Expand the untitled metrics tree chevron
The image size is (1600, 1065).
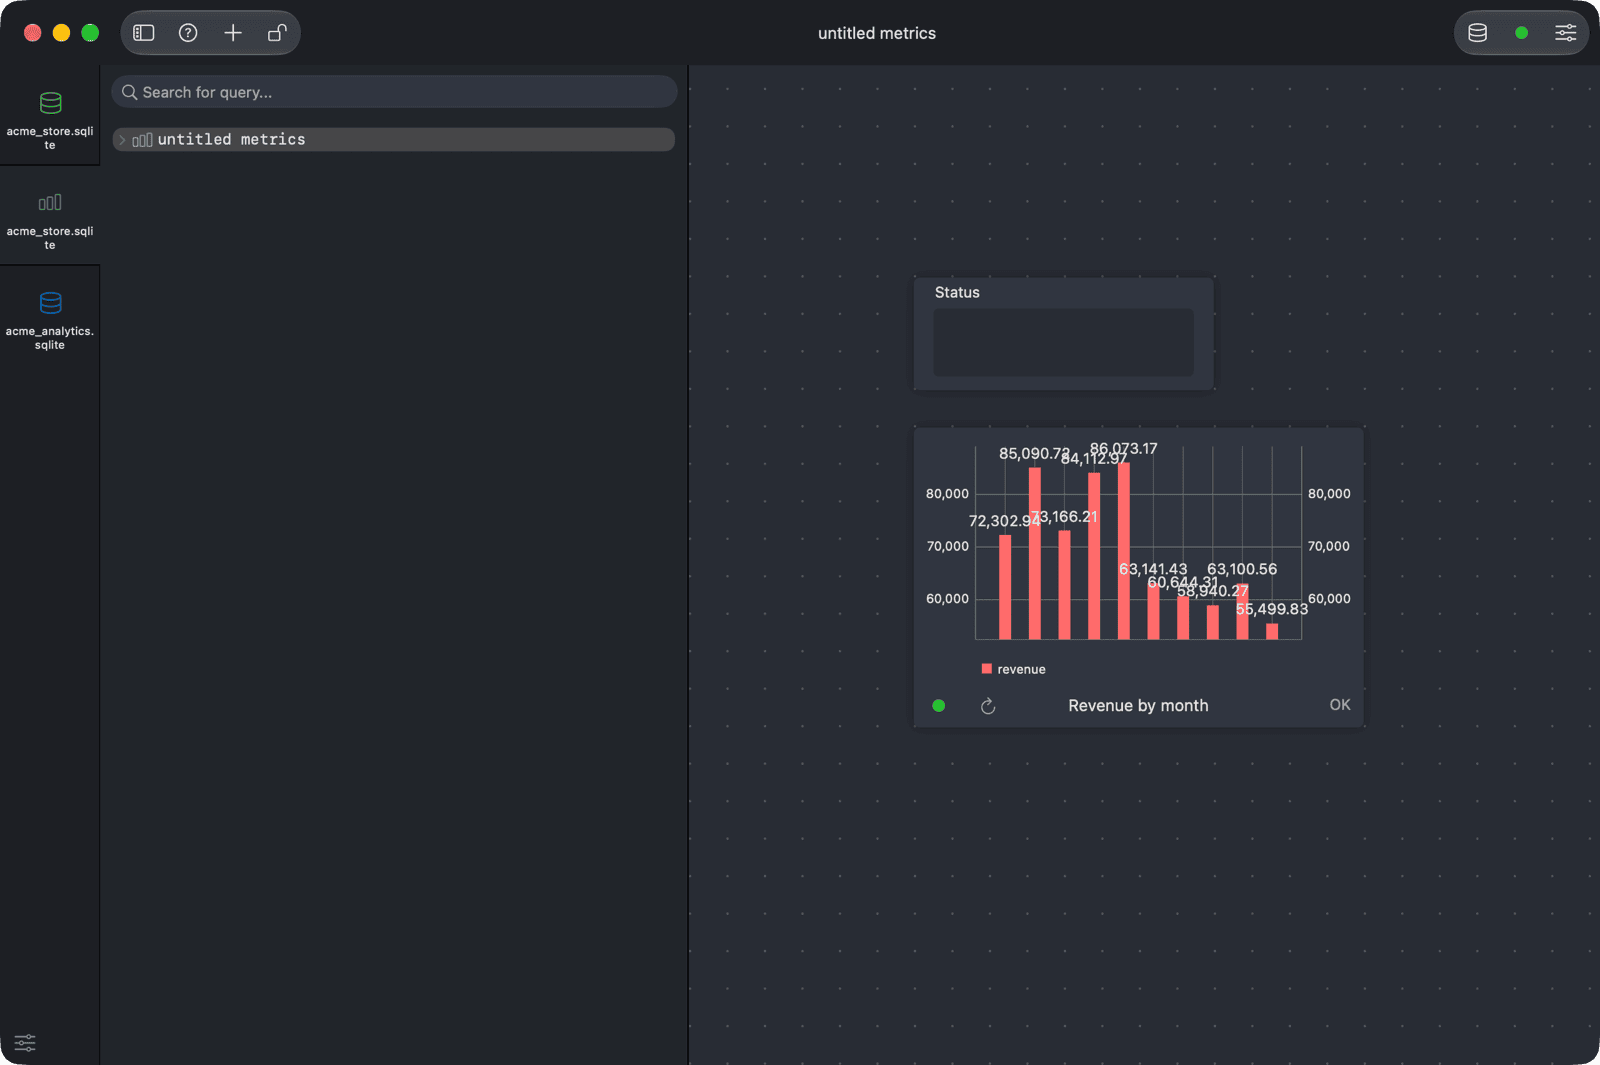122,140
